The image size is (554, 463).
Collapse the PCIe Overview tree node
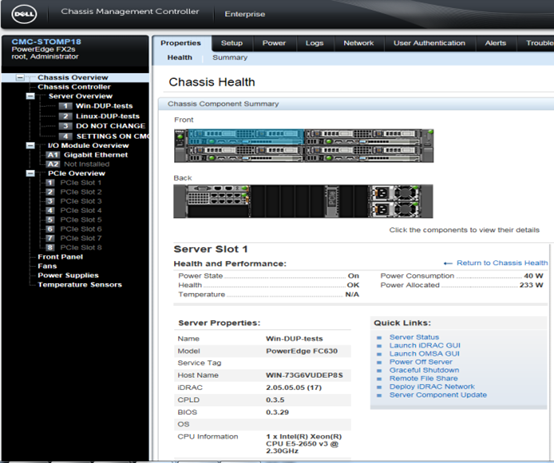(30, 173)
